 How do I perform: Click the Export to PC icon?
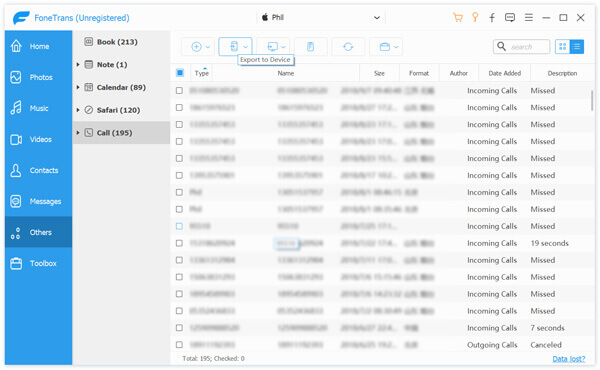pyautogui.click(x=272, y=47)
